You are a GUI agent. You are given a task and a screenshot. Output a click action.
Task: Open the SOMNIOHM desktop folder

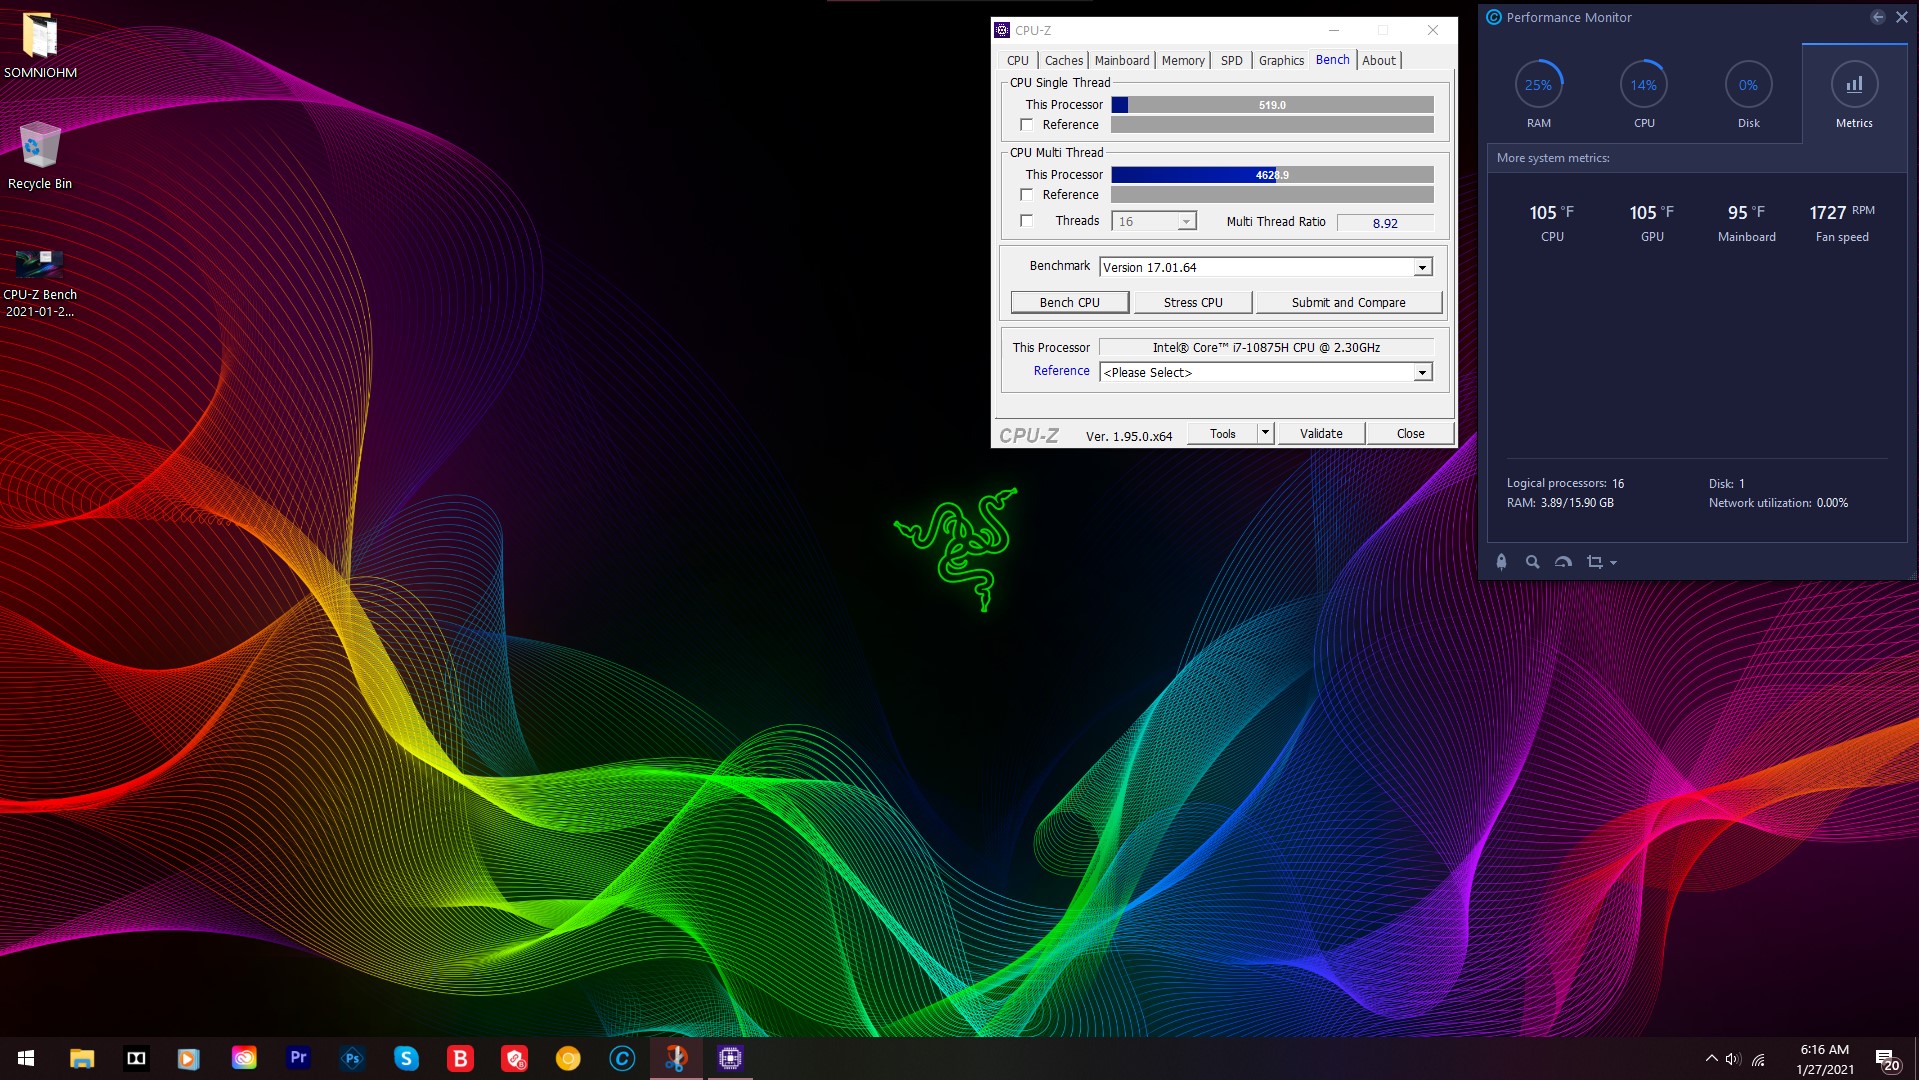click(40, 45)
